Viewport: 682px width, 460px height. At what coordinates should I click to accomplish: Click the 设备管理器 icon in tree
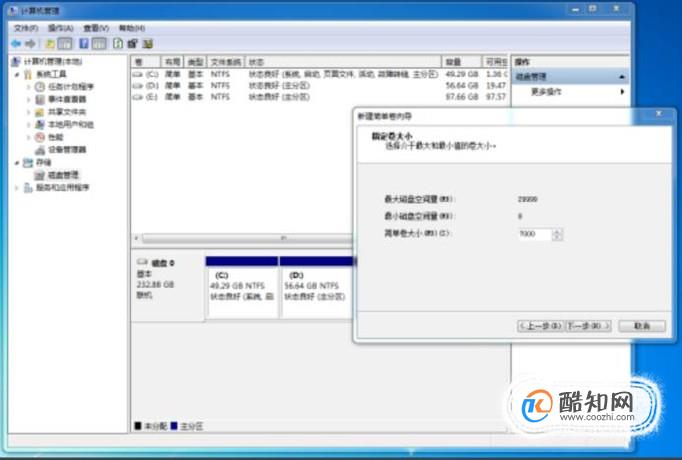coord(40,150)
